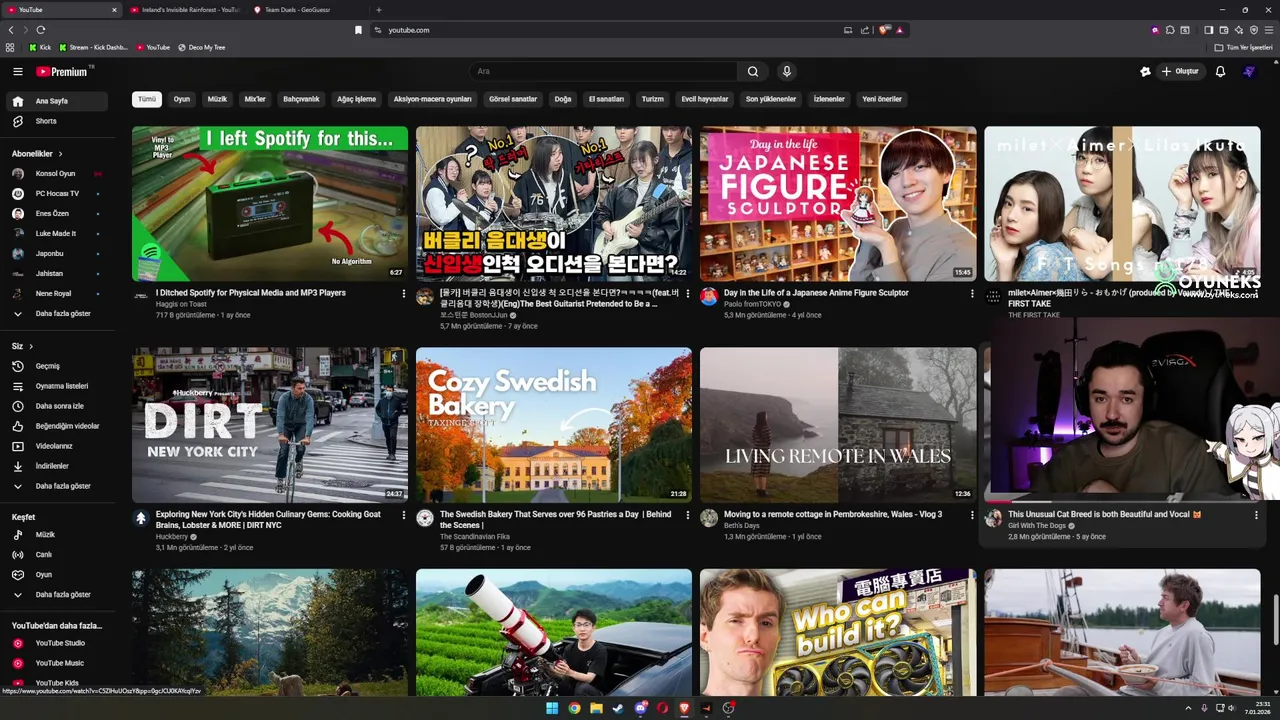Select the Oyun filter chip
Viewport: 1280px width, 720px height.
tap(182, 99)
